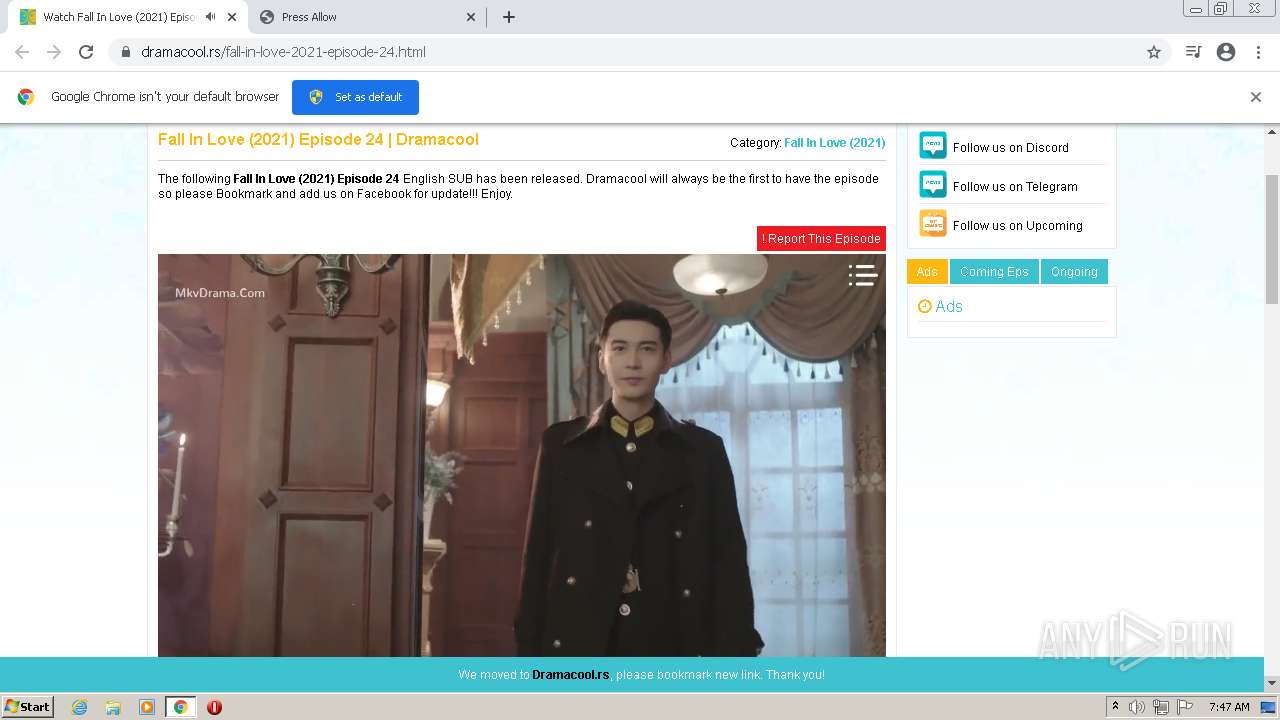Click the video player frame
1280x720 pixels.
[521, 455]
